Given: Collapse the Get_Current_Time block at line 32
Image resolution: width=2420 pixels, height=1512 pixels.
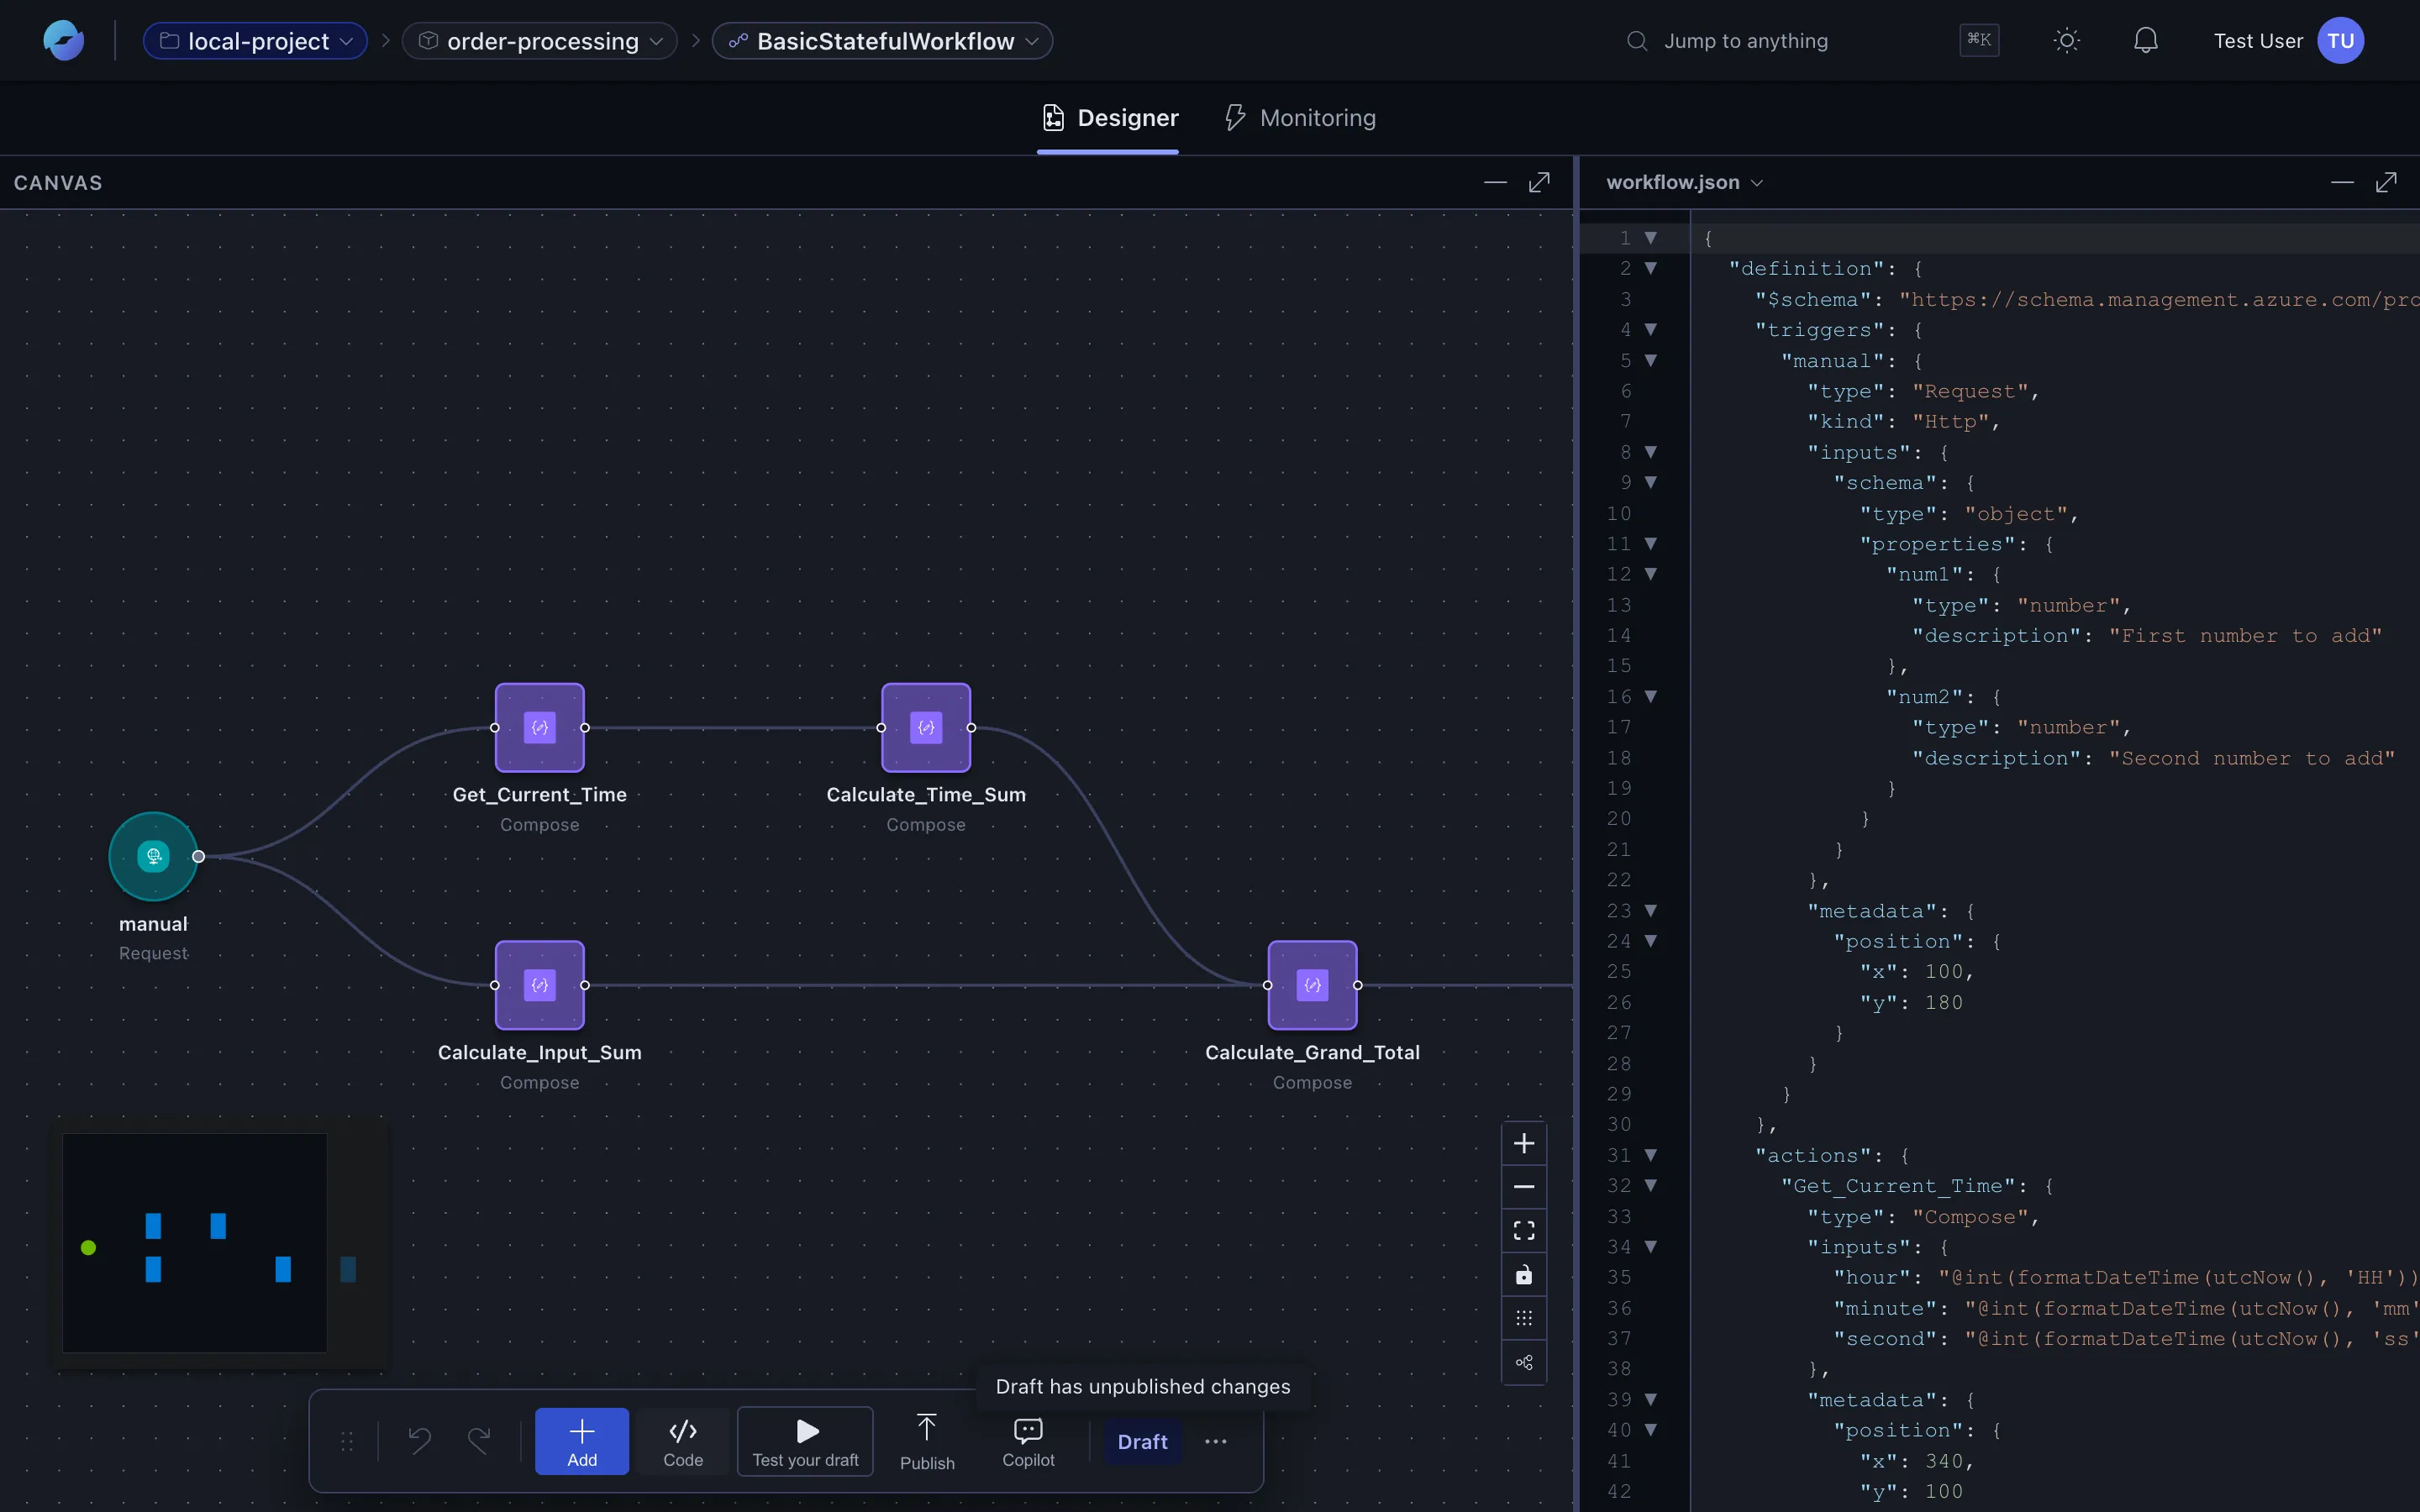Looking at the screenshot, I should 1651,1185.
